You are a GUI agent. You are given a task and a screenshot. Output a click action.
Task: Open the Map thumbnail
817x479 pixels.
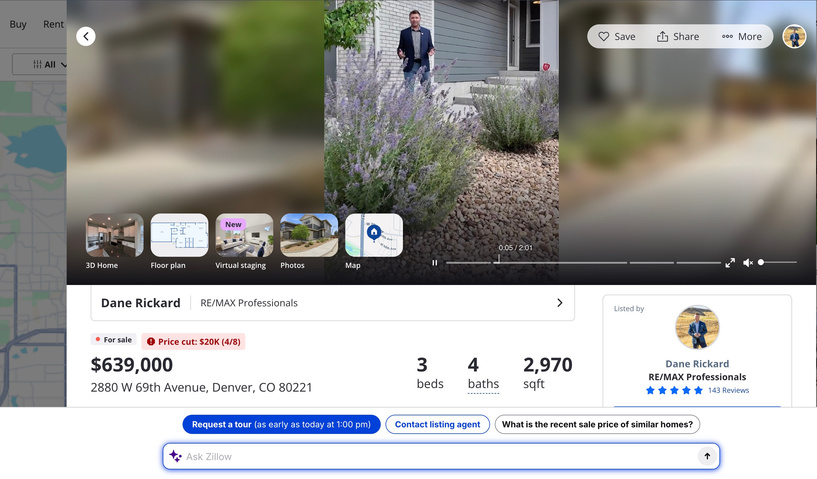374,235
